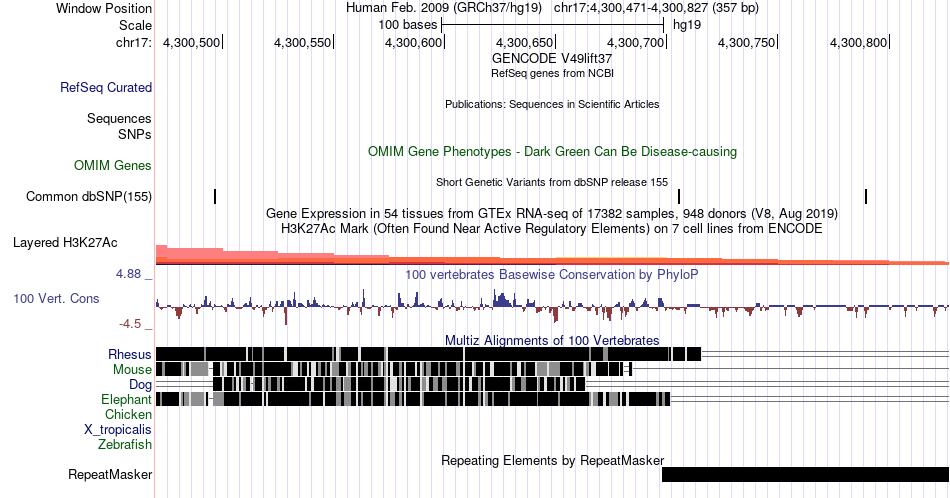Click the 4,300,600 ruler position
Screen dimensions: 950x498
(x=414, y=42)
